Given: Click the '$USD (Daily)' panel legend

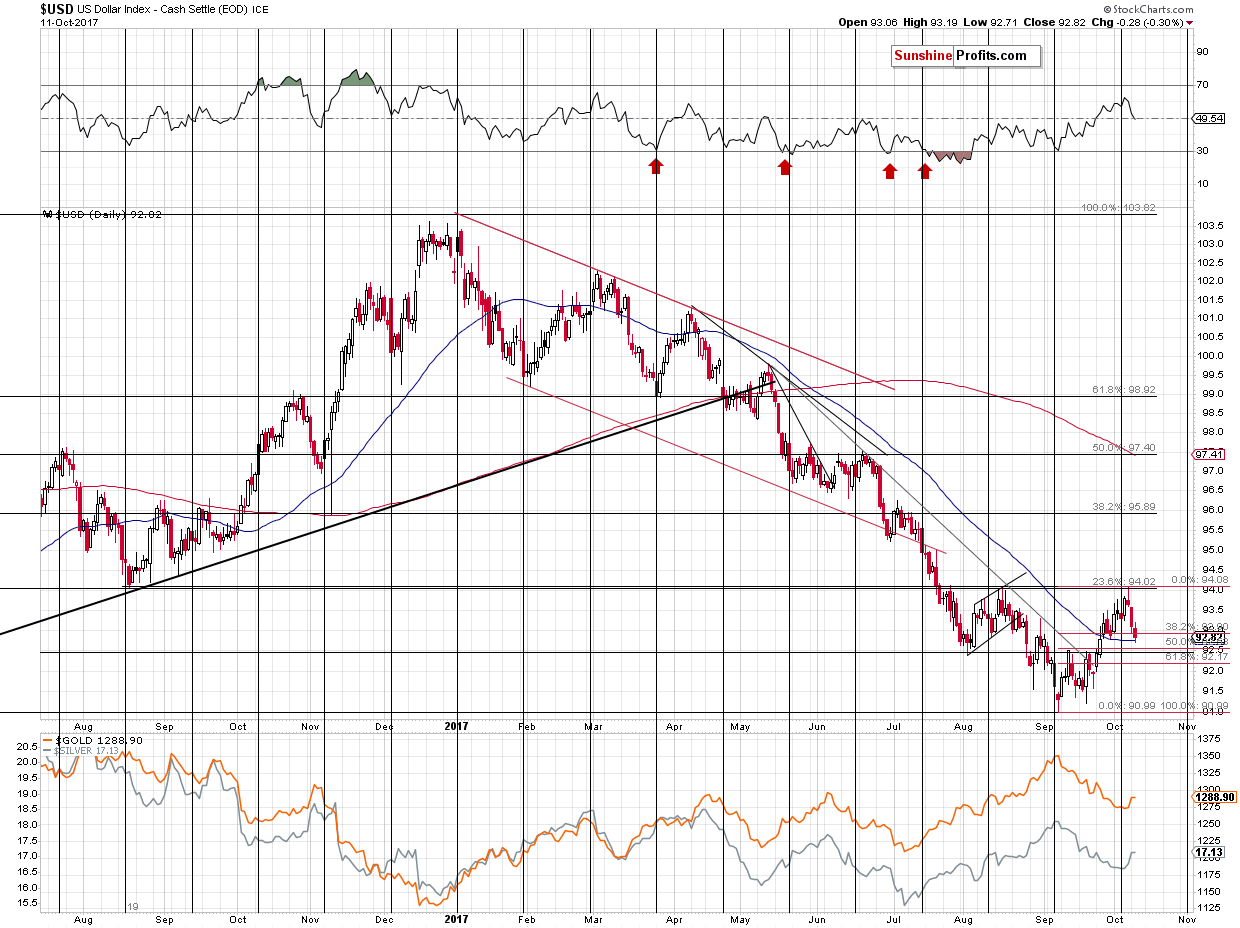Looking at the screenshot, I should point(100,214).
